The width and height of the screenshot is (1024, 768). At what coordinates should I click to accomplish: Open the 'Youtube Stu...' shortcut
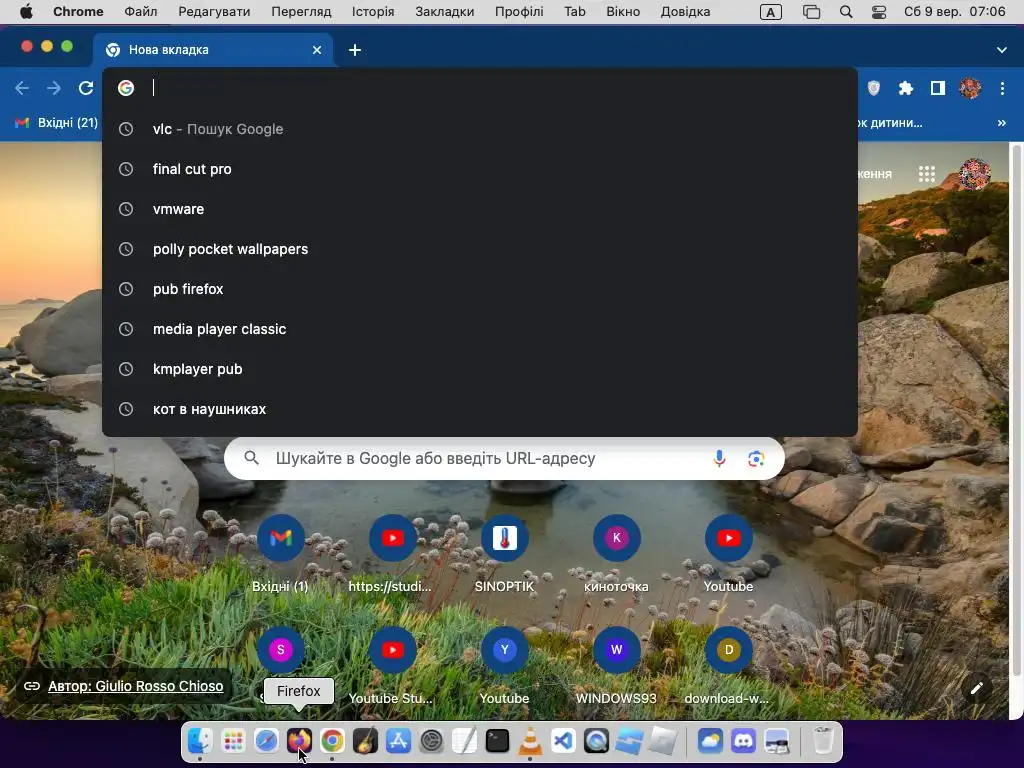tap(392, 665)
